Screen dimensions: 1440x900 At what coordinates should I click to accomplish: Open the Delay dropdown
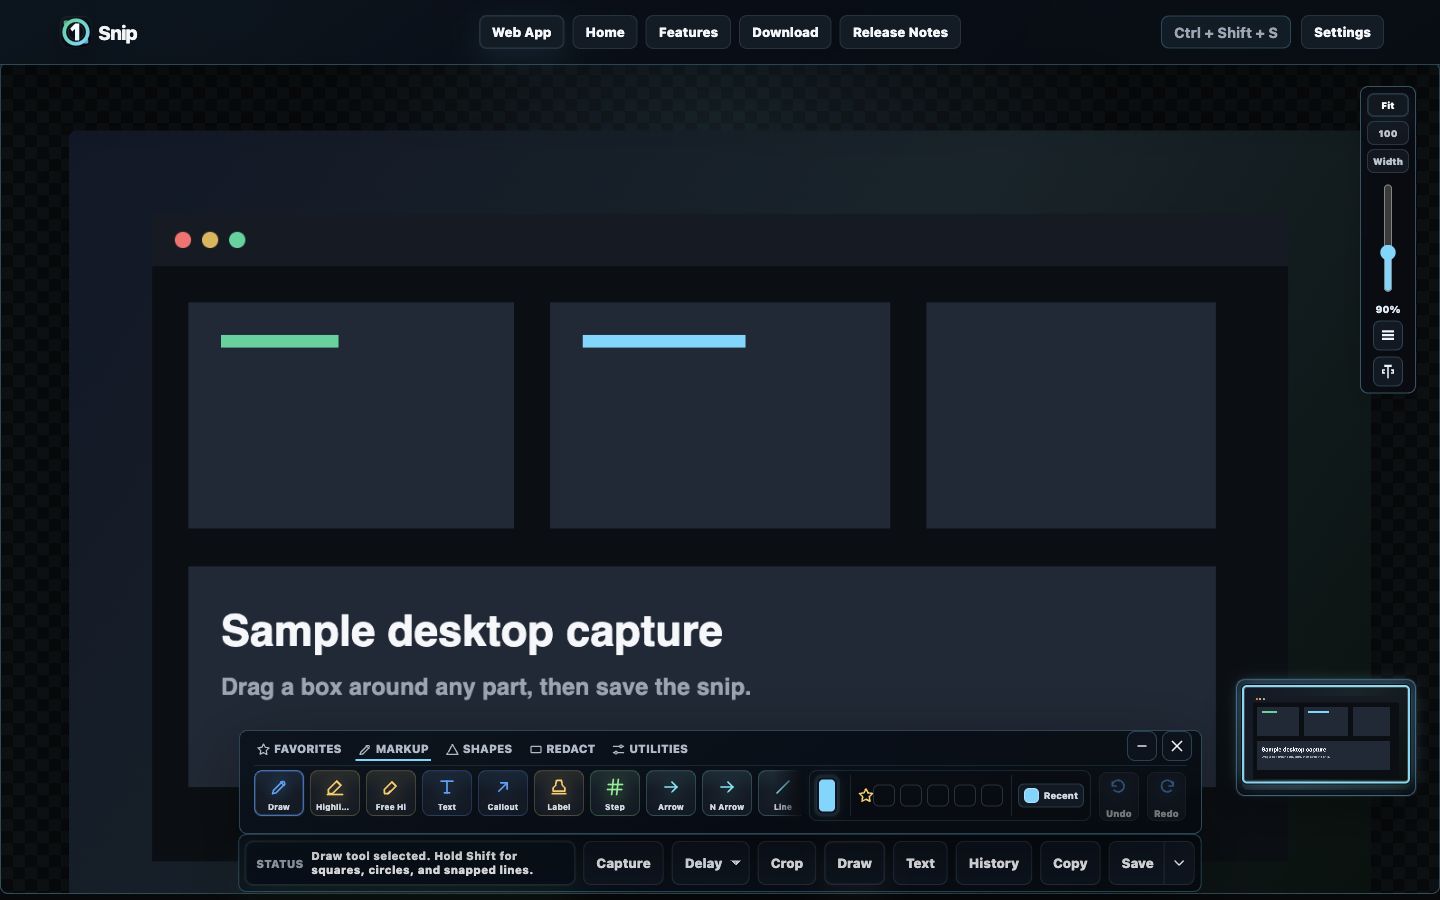[712, 863]
